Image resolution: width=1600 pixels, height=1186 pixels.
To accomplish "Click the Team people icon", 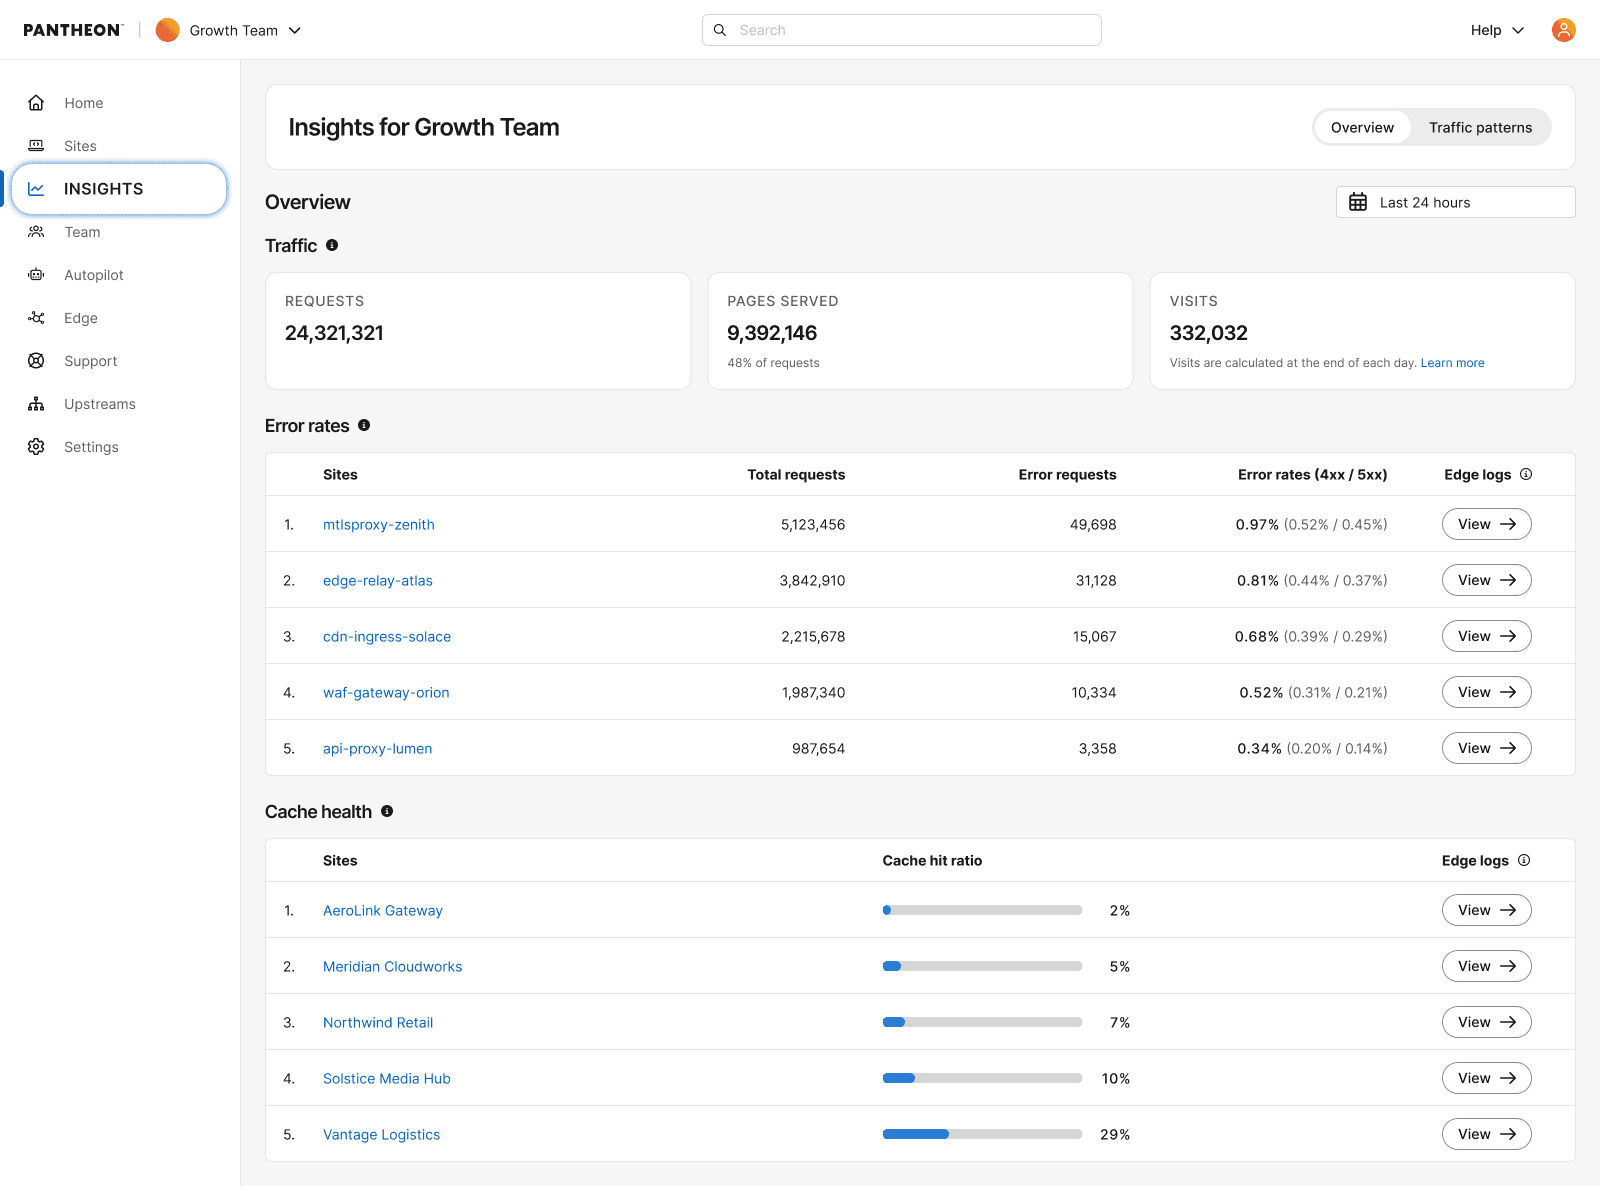I will (x=36, y=232).
